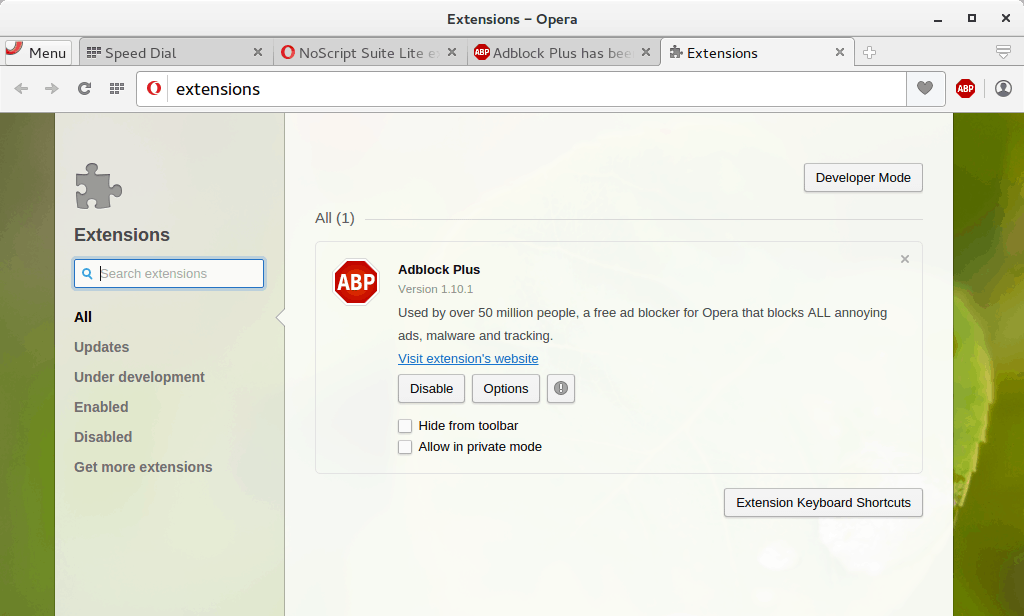
Task: Toggle Hide from toolbar checkbox
Action: click(405, 426)
